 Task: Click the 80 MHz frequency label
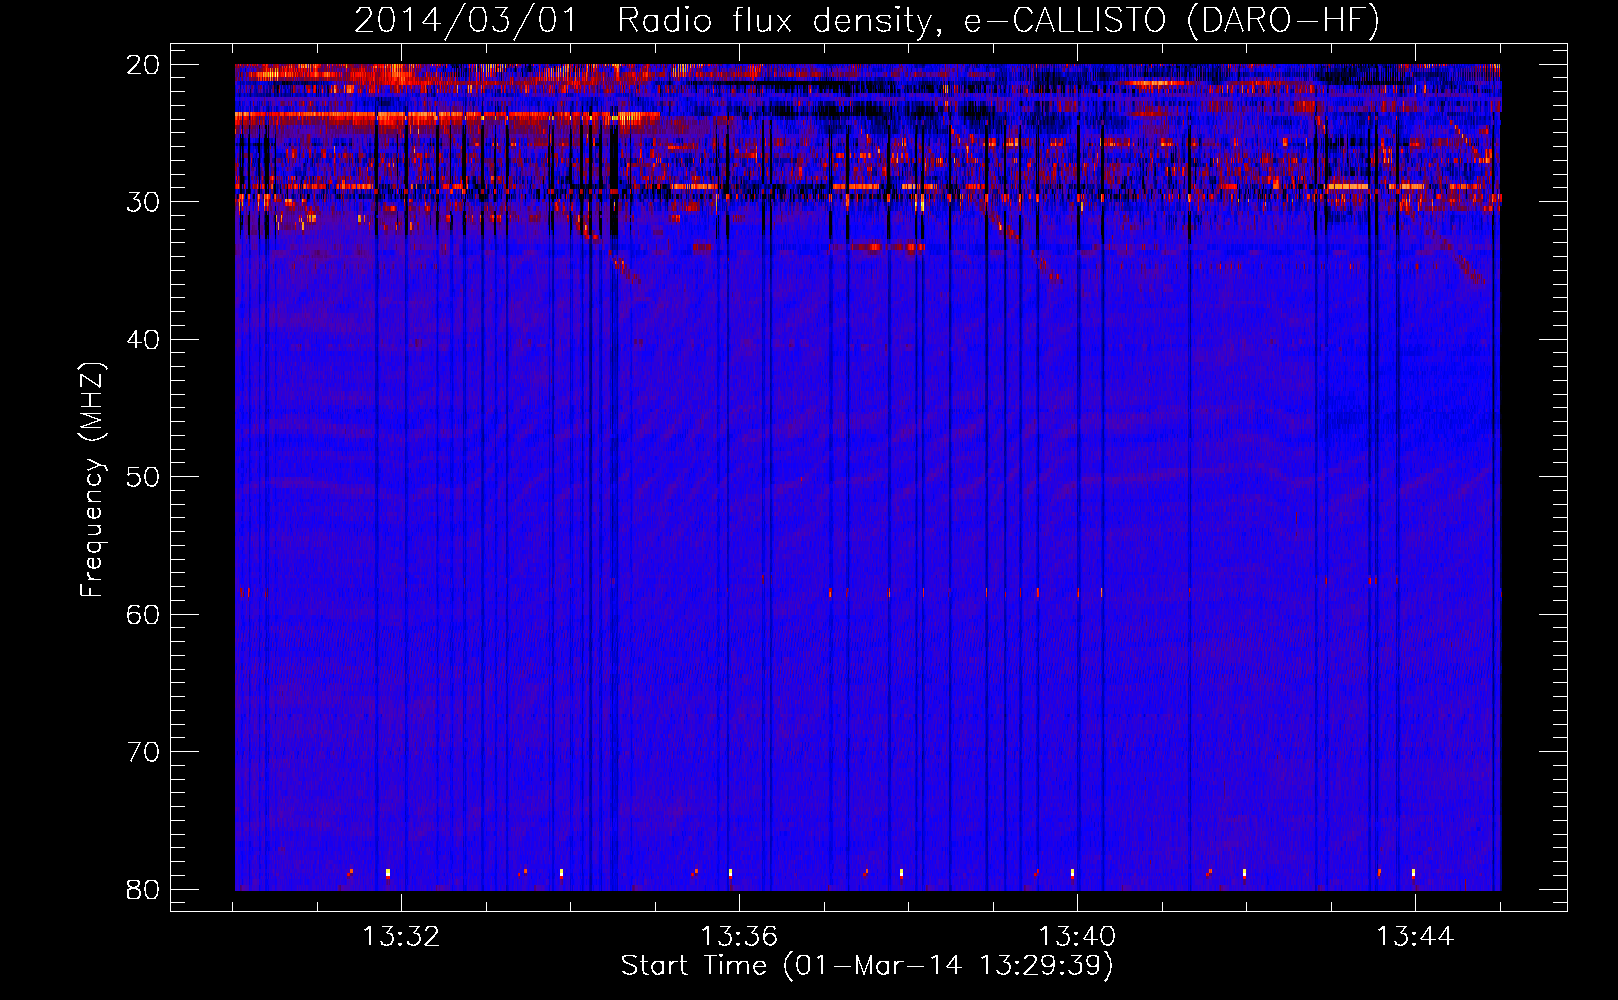[x=143, y=890]
